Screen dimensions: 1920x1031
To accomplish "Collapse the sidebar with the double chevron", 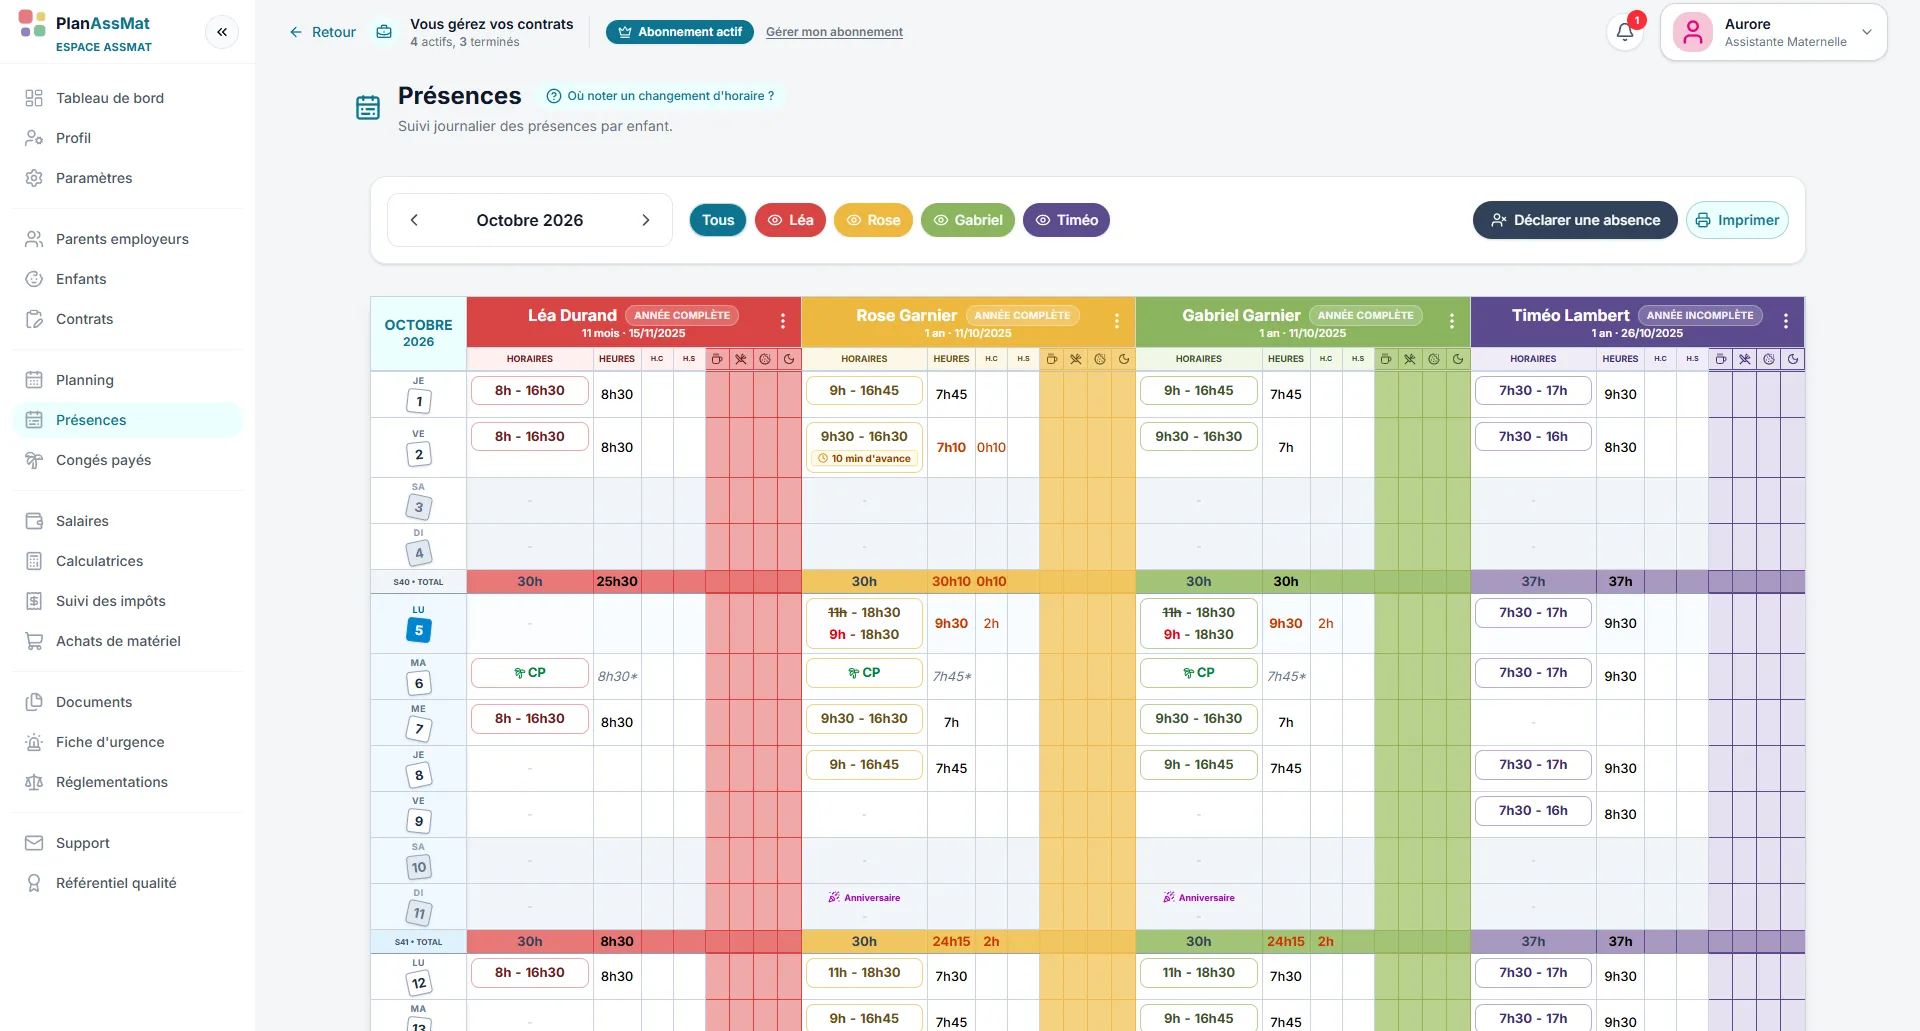I will (222, 32).
